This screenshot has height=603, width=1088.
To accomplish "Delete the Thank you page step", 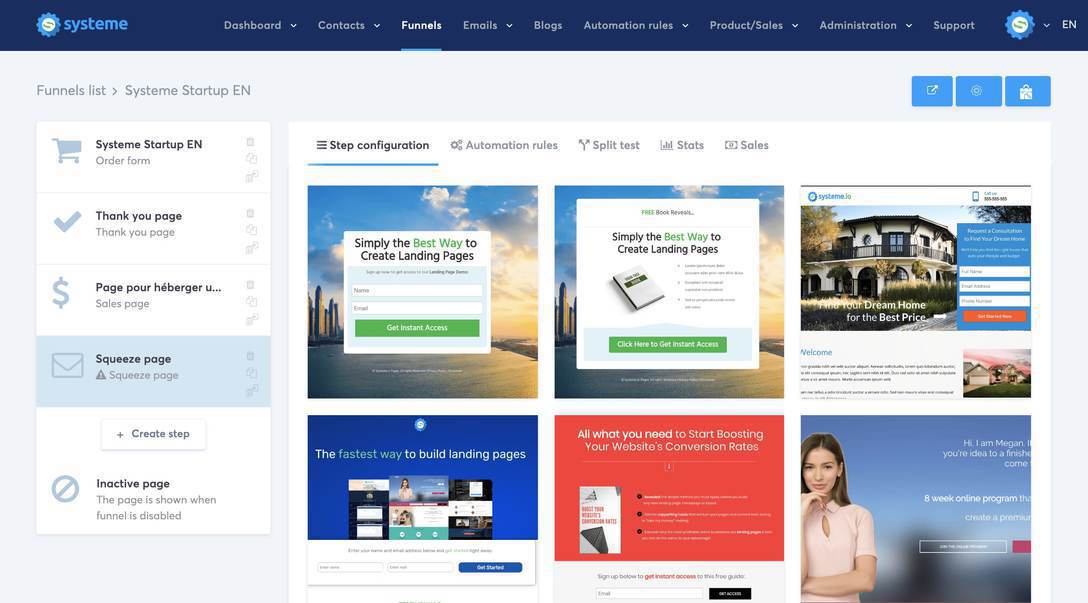I will pos(250,213).
